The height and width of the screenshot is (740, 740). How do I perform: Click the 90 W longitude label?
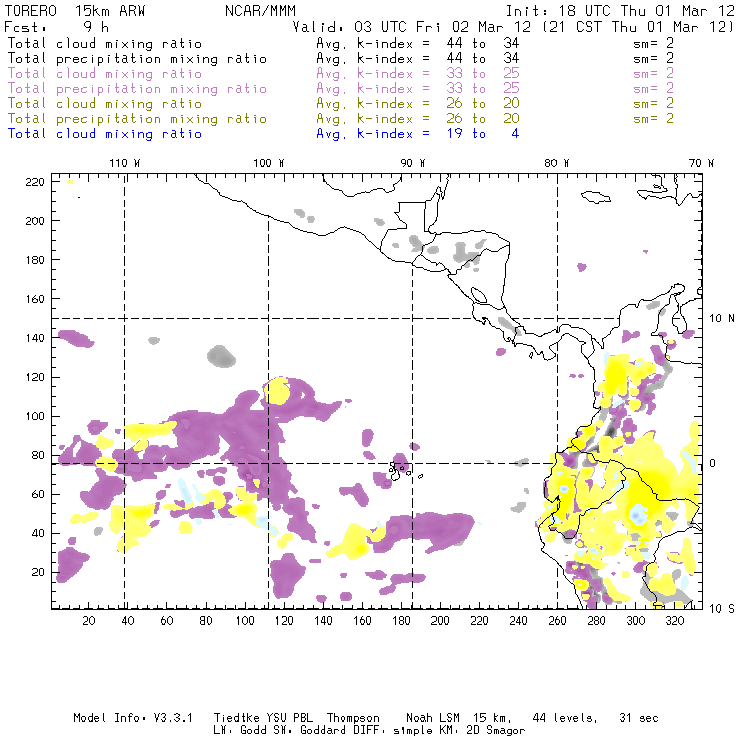point(413,163)
